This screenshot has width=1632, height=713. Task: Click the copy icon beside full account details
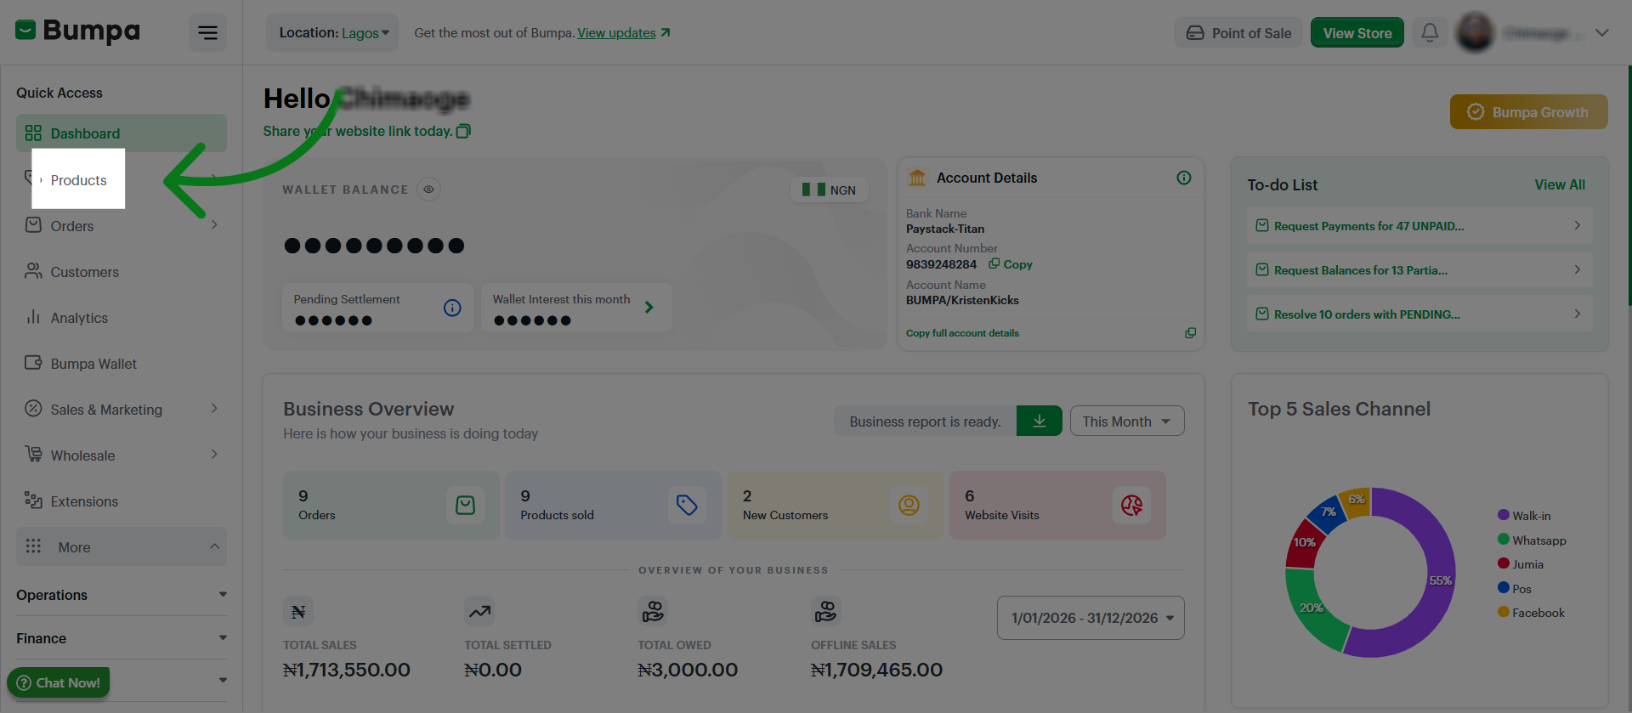click(1190, 333)
